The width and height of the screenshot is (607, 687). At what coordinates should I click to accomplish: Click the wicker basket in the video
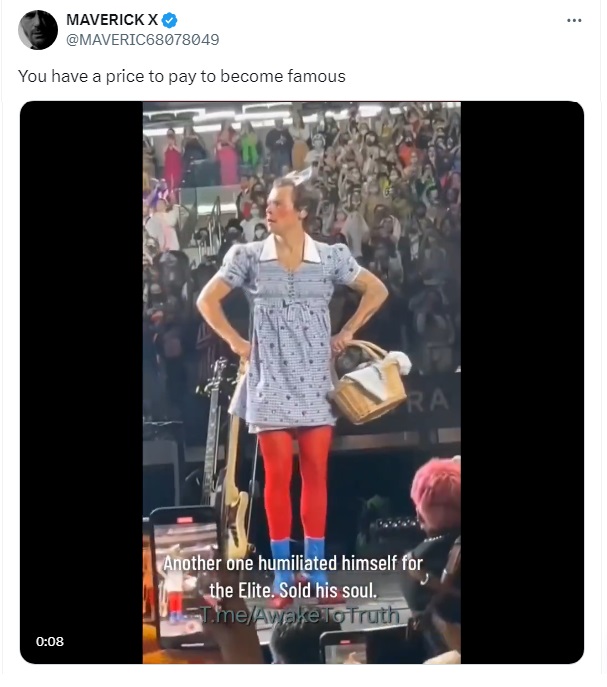point(369,382)
